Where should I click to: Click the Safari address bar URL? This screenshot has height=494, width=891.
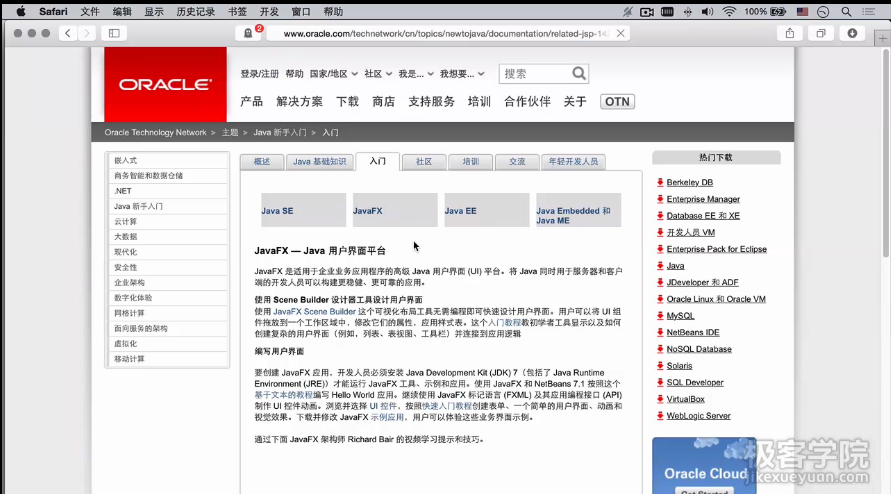pos(446,34)
